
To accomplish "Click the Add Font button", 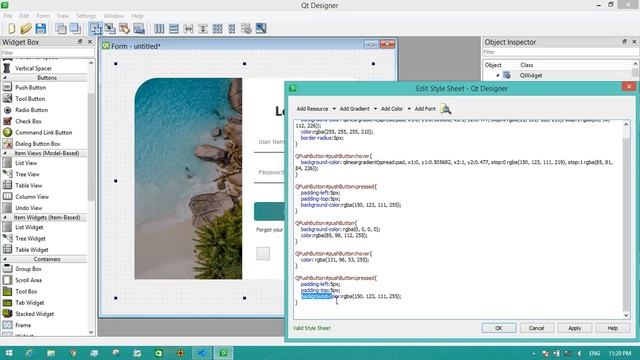I will point(425,109).
